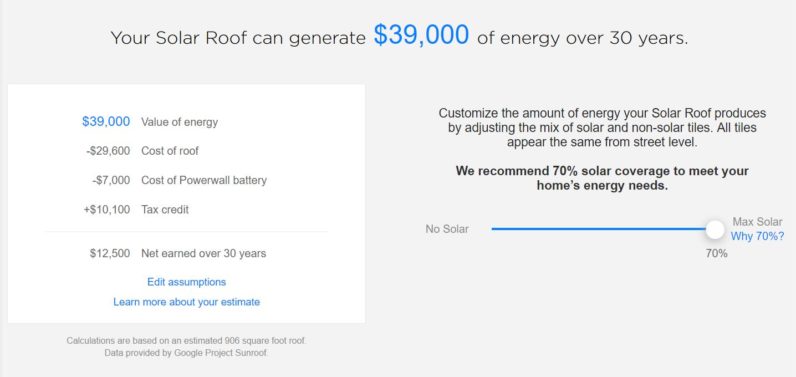Click the solar coverage slider handle
Screen dimensions: 796x377
[715, 229]
